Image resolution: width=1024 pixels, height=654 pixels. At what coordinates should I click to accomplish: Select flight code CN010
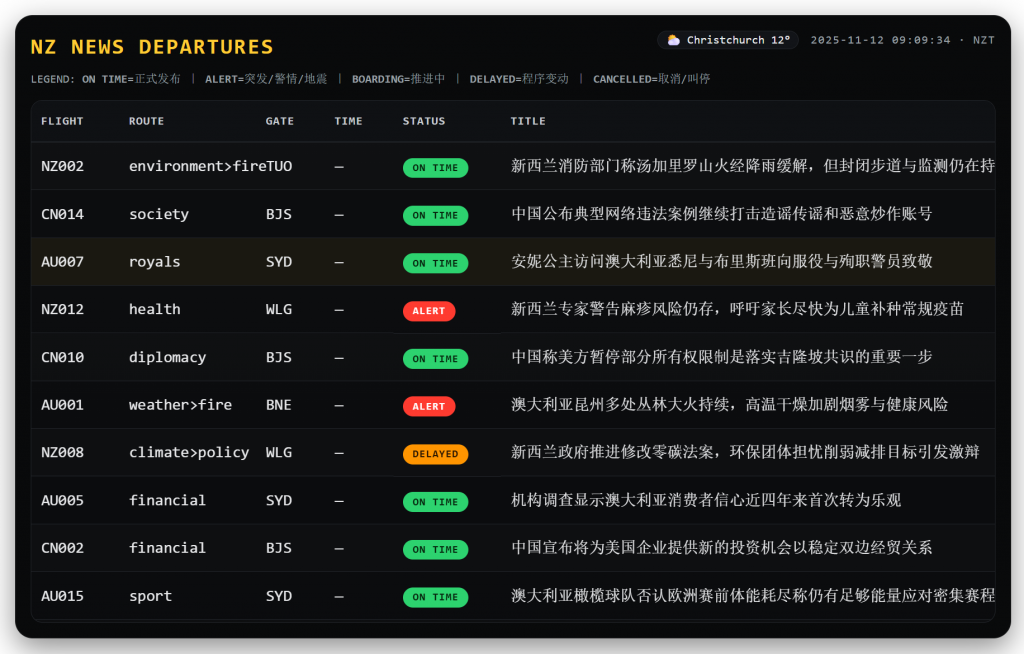pos(62,358)
